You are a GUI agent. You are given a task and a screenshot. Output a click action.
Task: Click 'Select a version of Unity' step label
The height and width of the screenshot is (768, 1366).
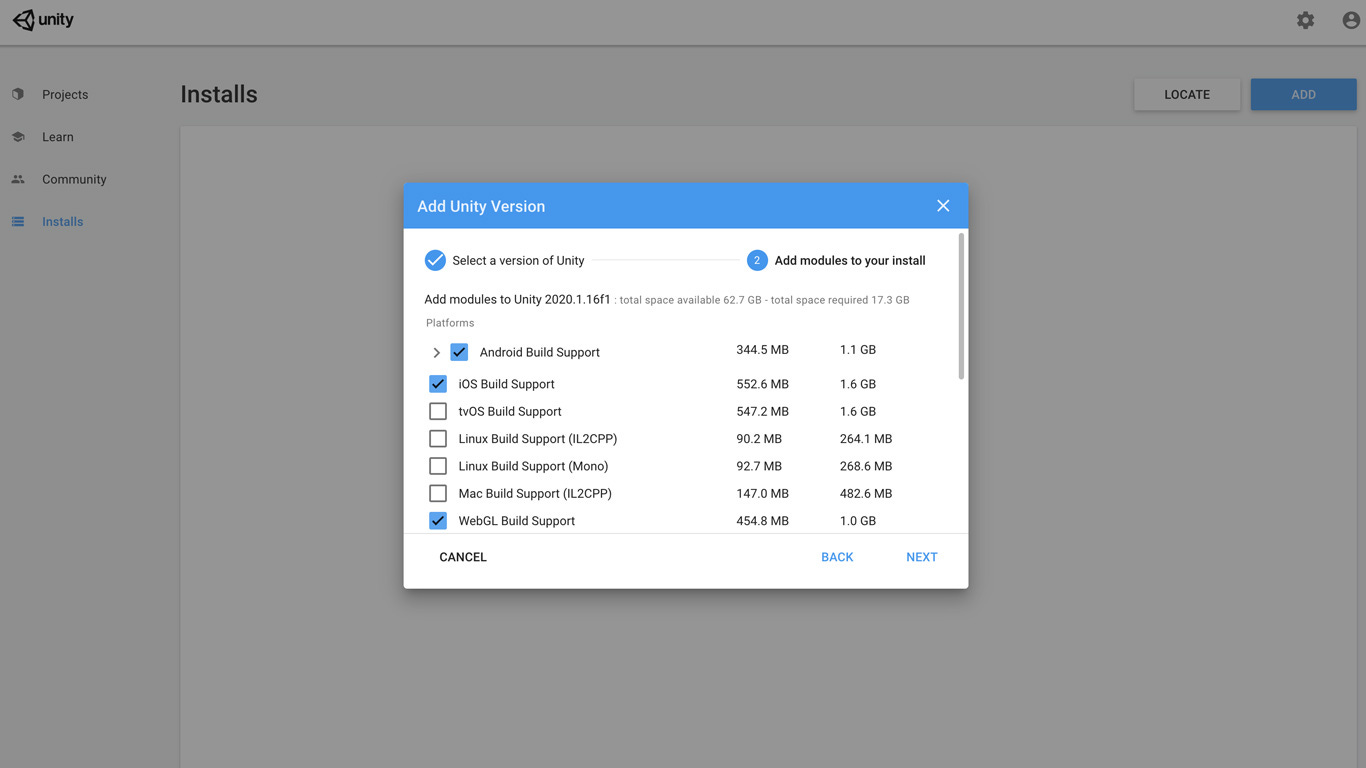point(518,260)
